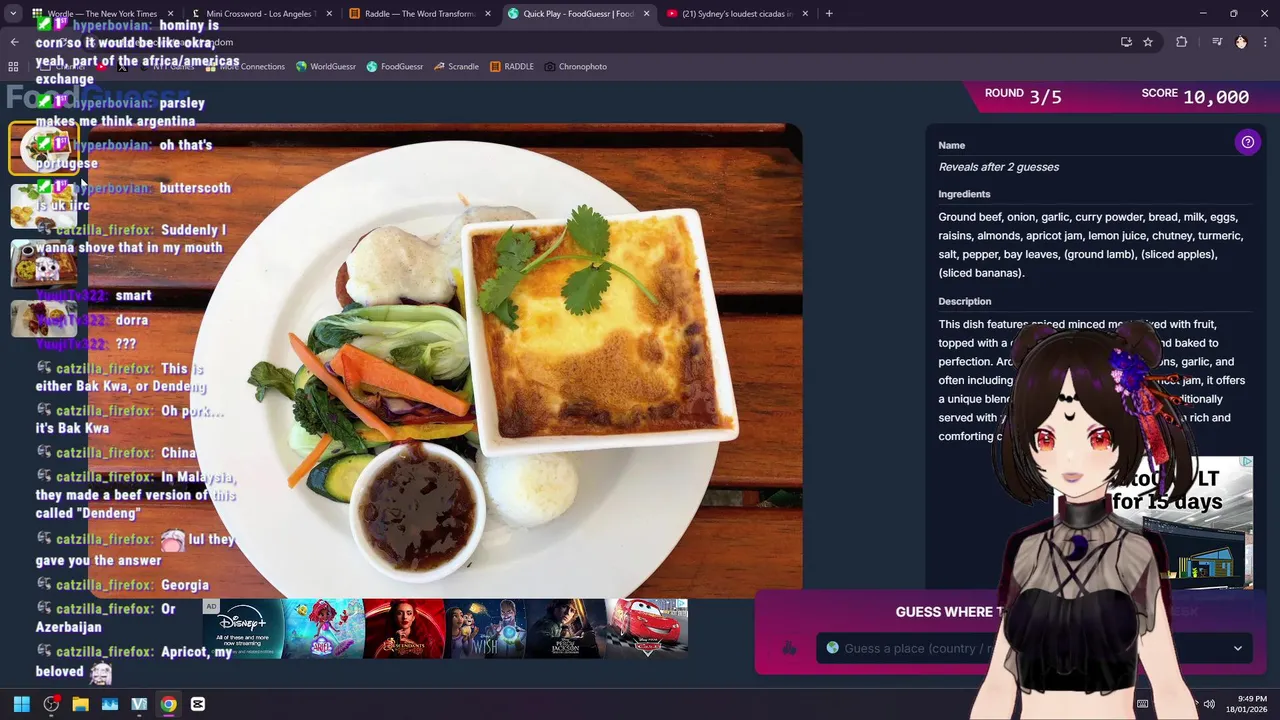
Task: Open the media control icon
Action: 1217,42
